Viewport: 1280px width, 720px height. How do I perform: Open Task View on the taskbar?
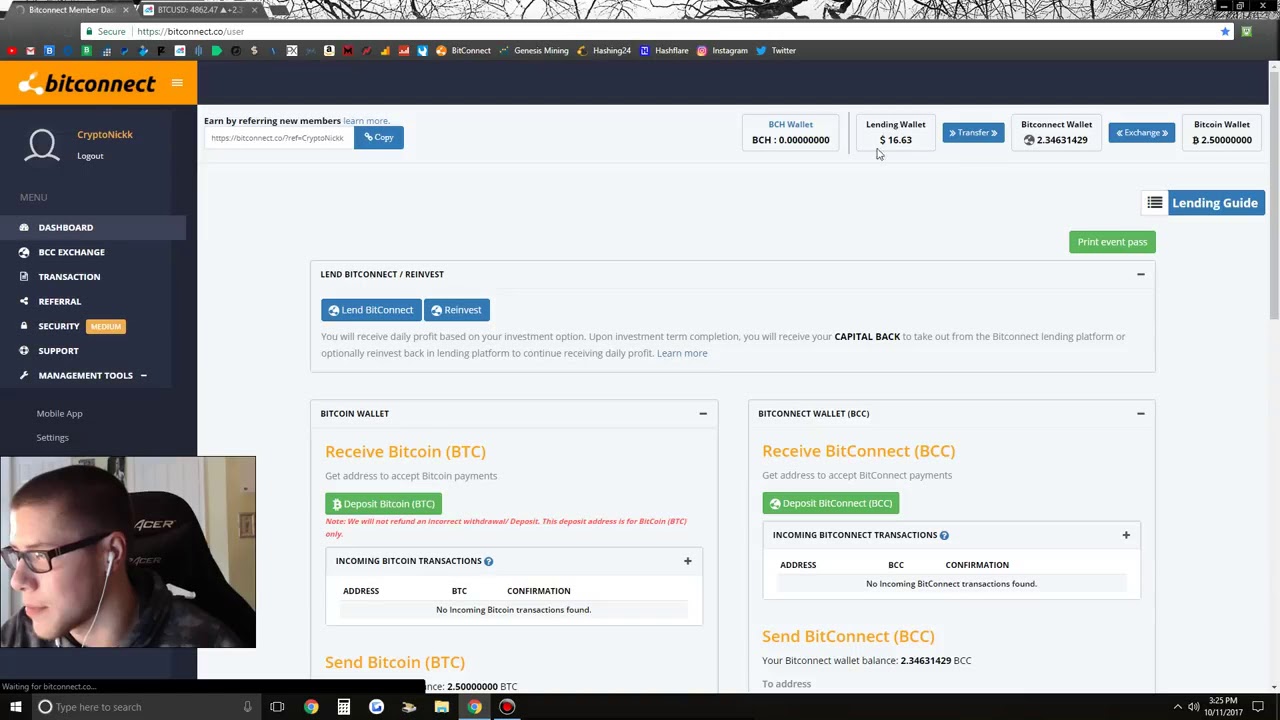point(277,707)
